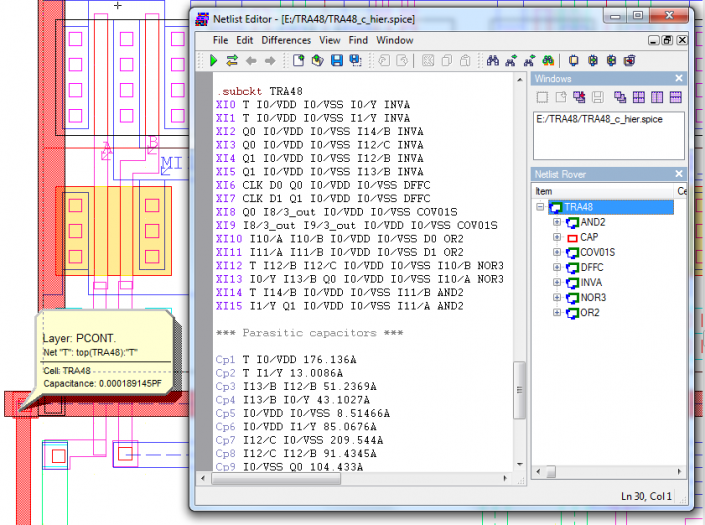The height and width of the screenshot is (525, 705).
Task: Expand the NOR3 tree node
Action: click(x=557, y=298)
